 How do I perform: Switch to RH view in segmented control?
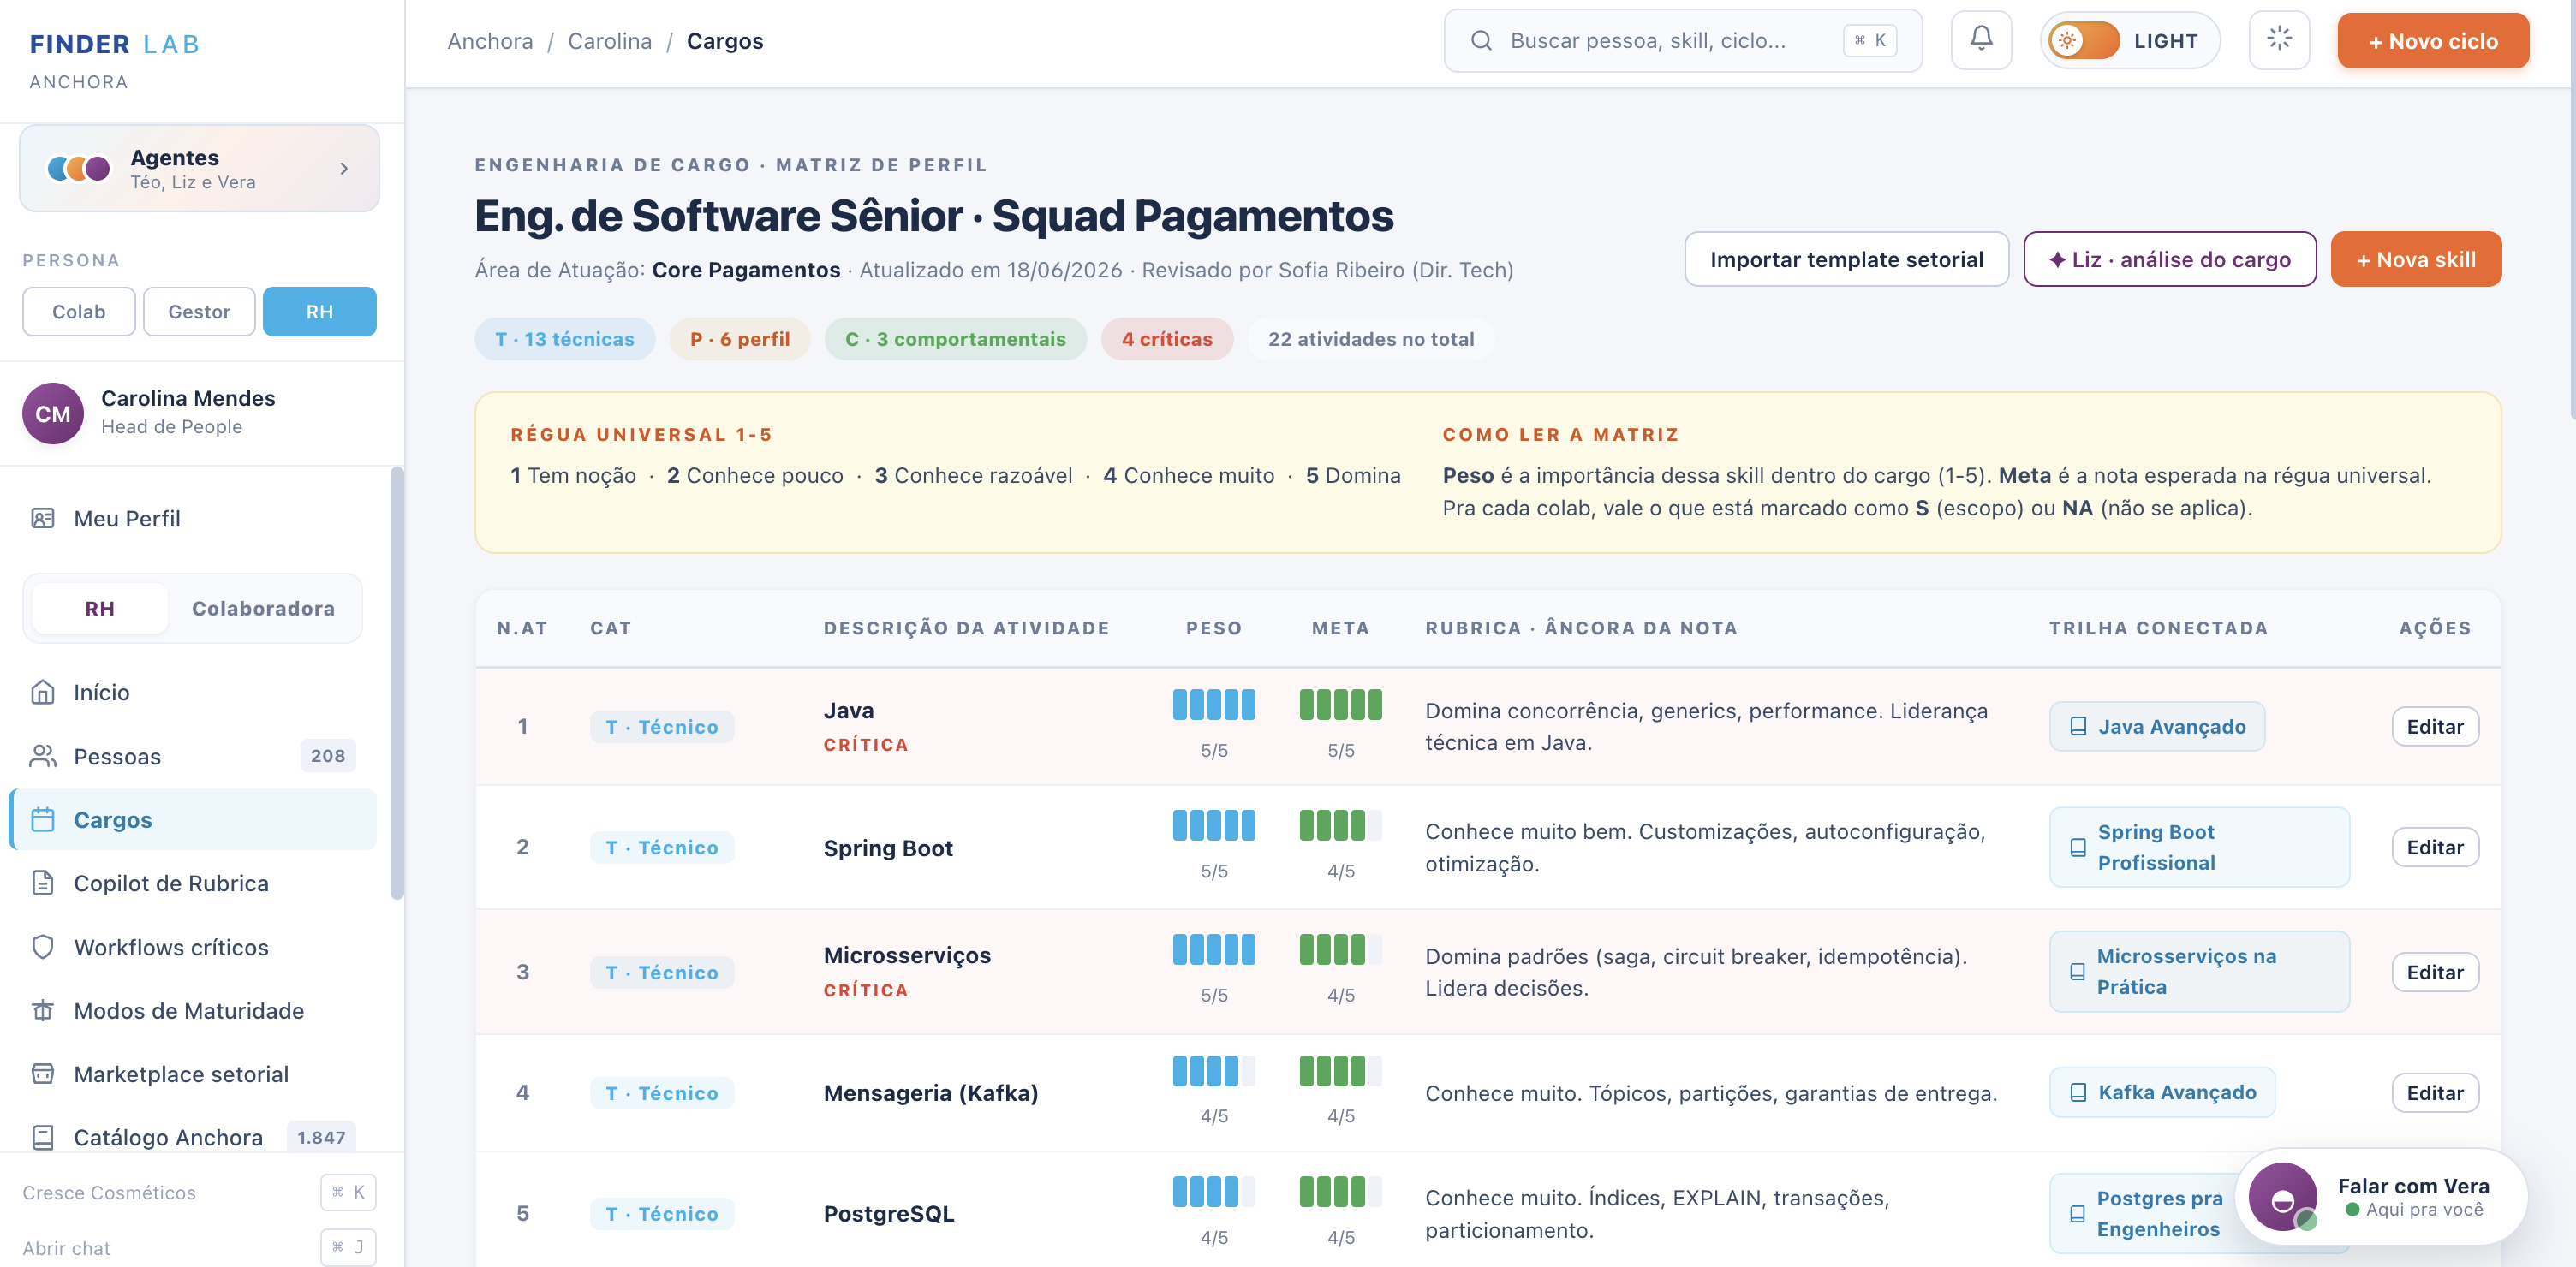[x=100, y=608]
